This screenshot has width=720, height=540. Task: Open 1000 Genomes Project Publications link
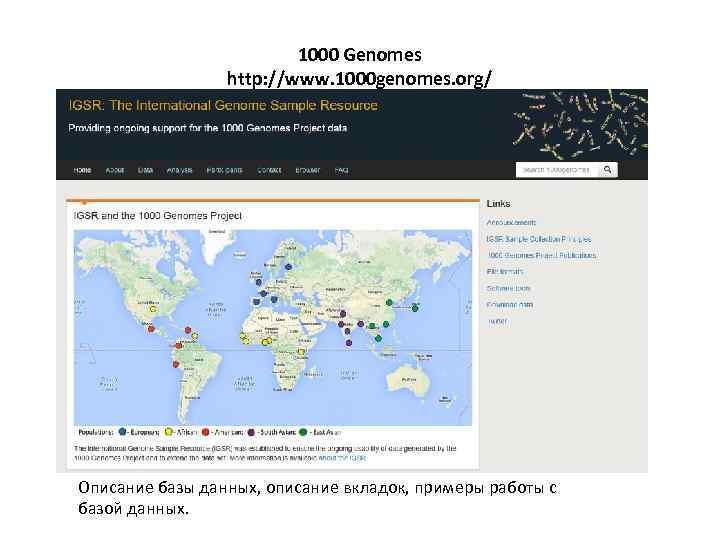point(542,255)
